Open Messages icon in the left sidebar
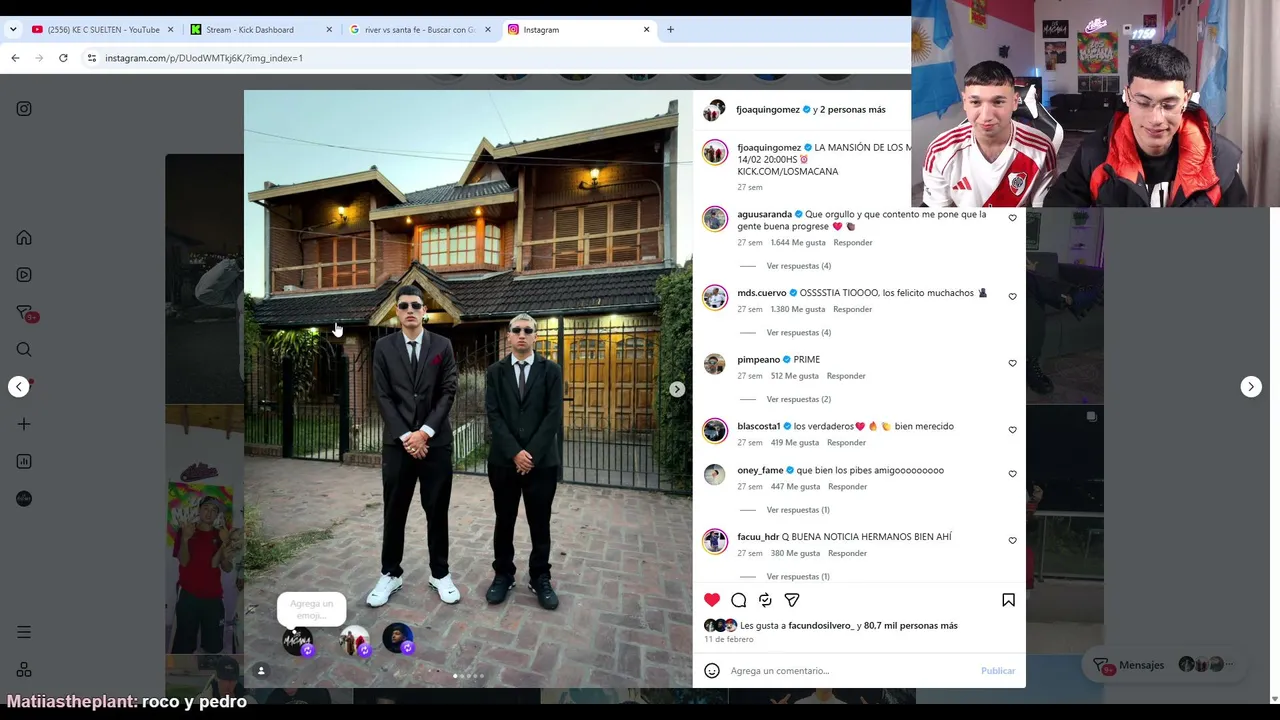The image size is (1280, 720). [26, 313]
